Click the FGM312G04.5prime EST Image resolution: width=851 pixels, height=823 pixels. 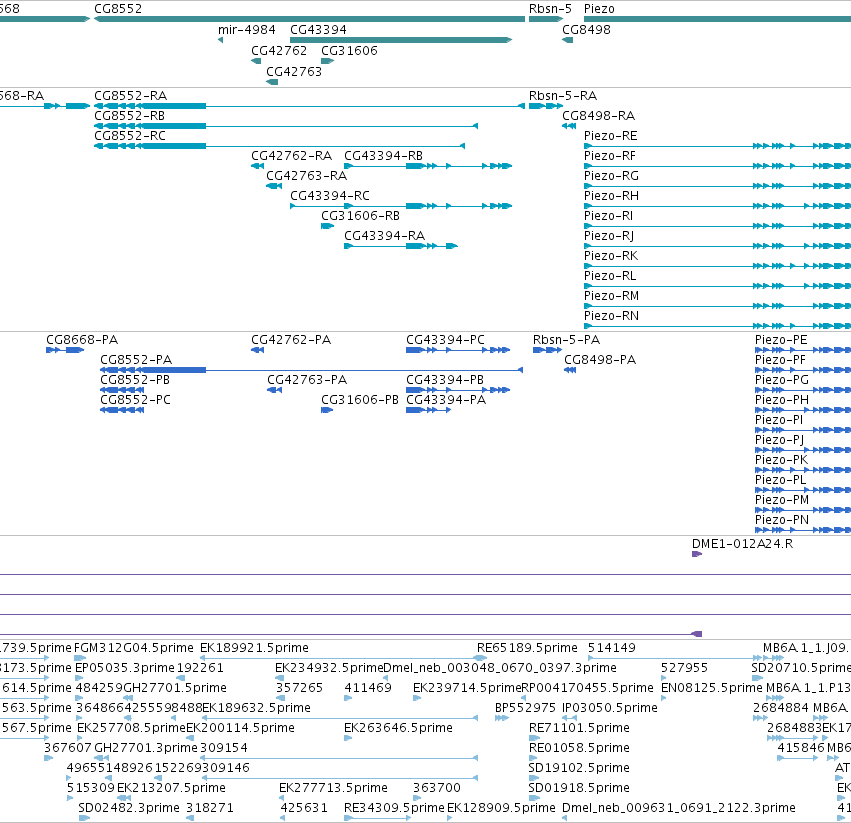pos(134,648)
